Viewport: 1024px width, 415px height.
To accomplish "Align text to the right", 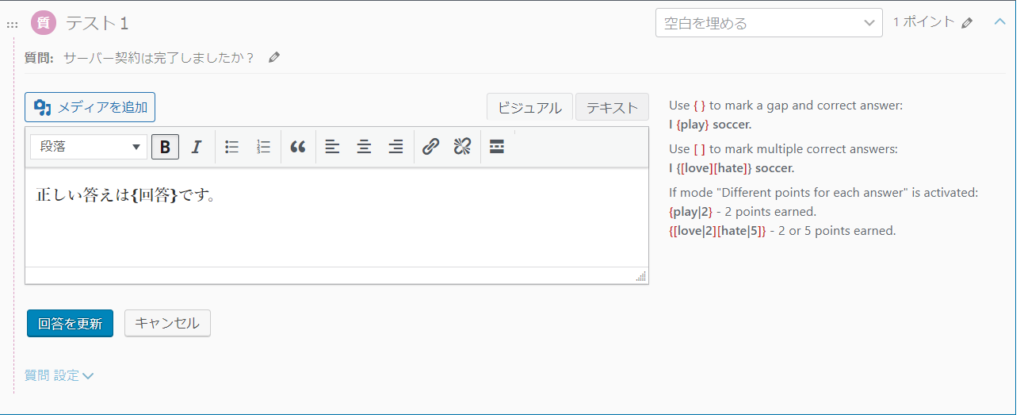I will (396, 147).
